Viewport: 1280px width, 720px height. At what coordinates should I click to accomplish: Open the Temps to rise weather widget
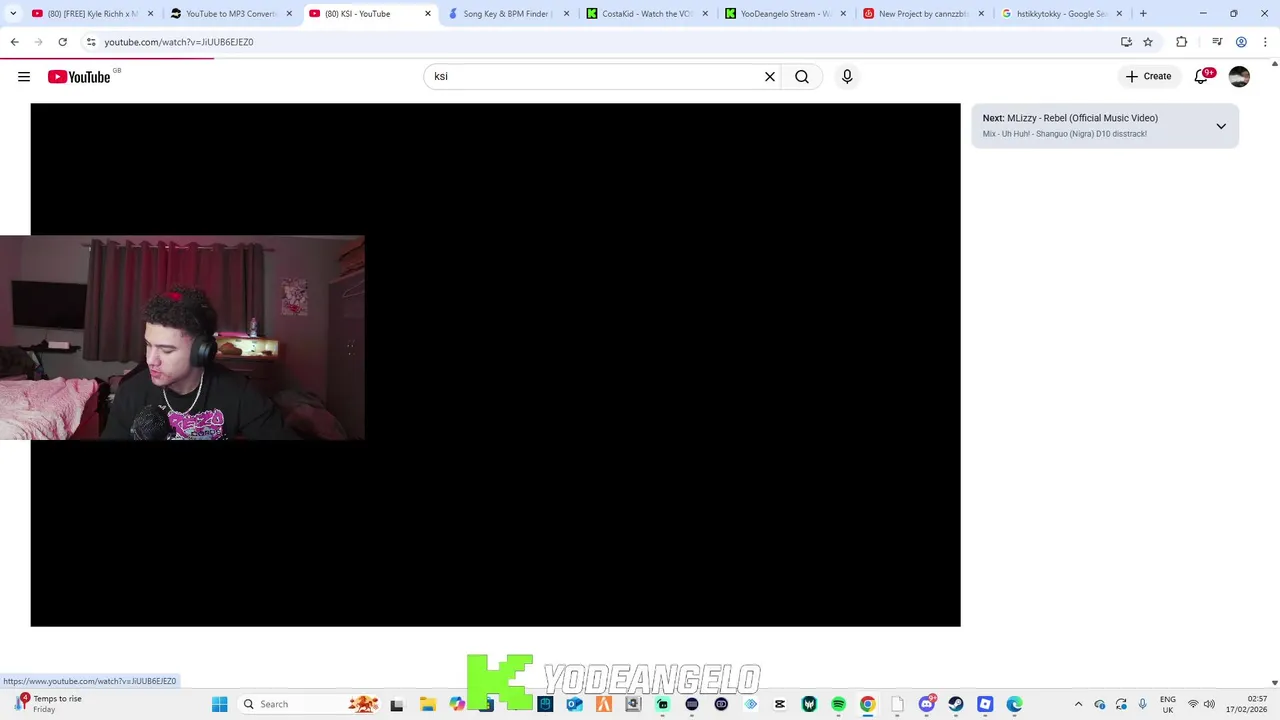(x=50, y=704)
